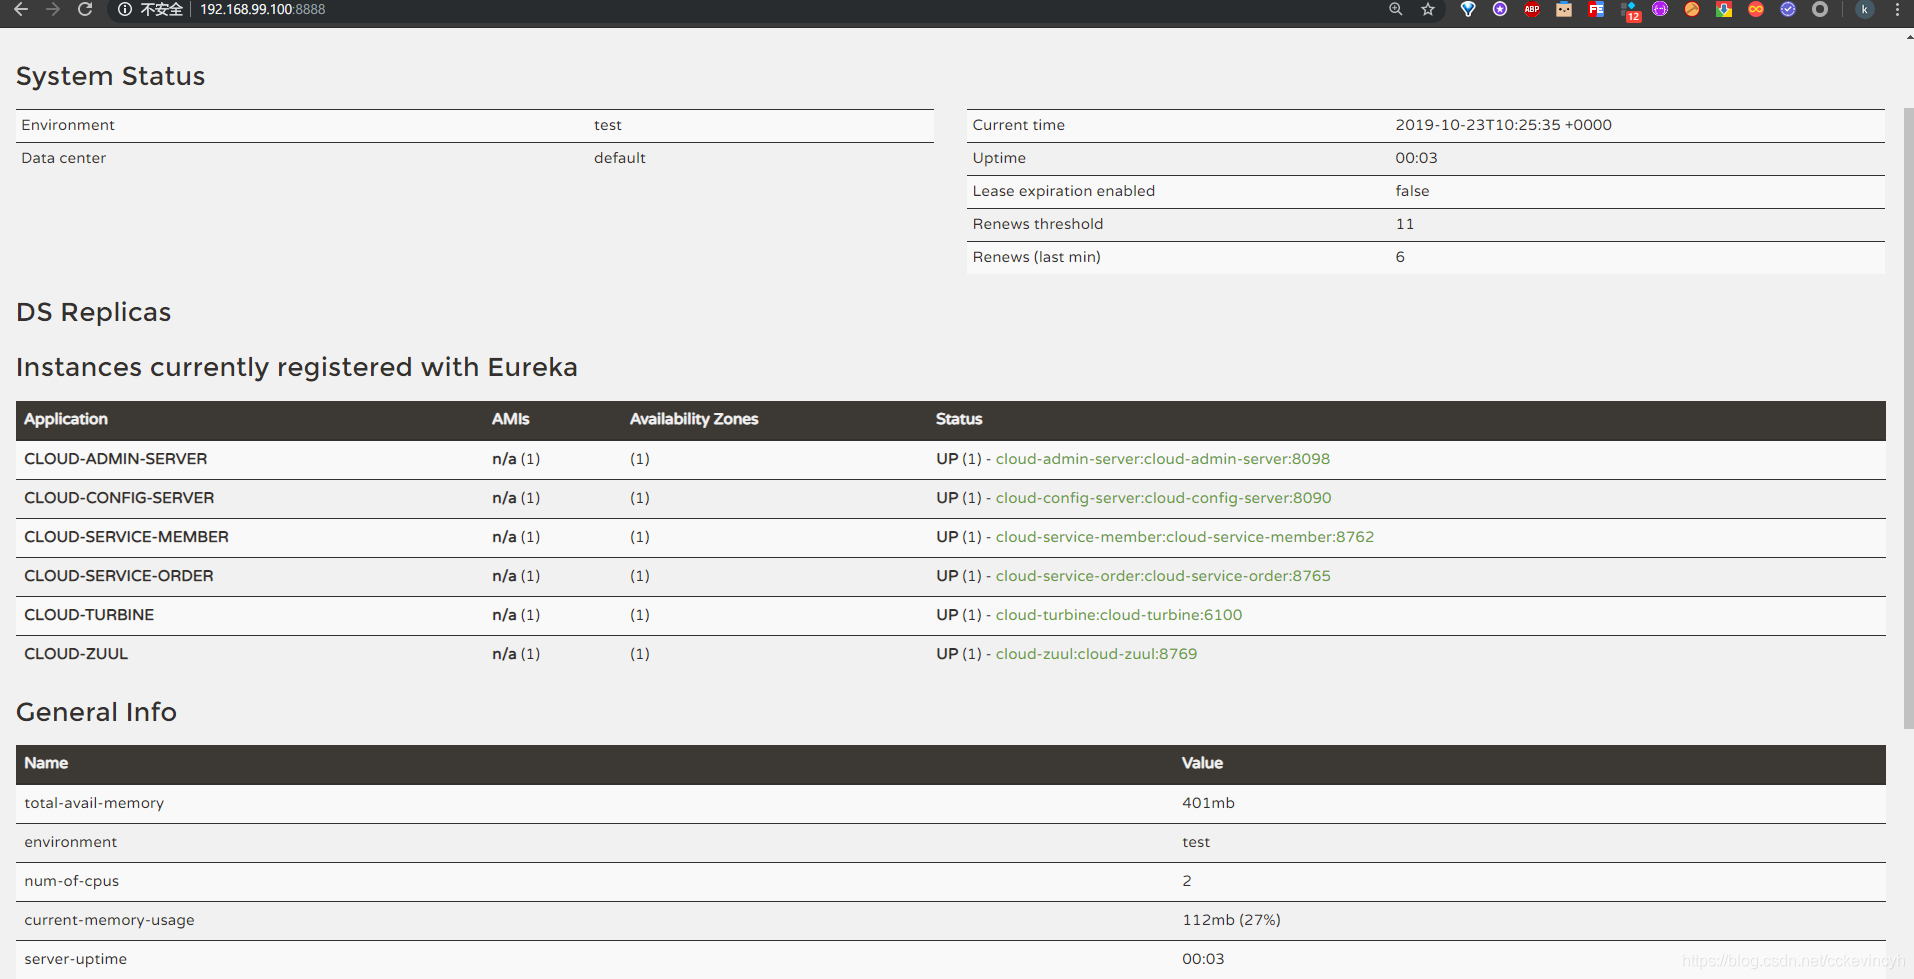Screen dimensions: 1914x979
Task: Open the red infinity extension icon
Action: pos(1756,9)
